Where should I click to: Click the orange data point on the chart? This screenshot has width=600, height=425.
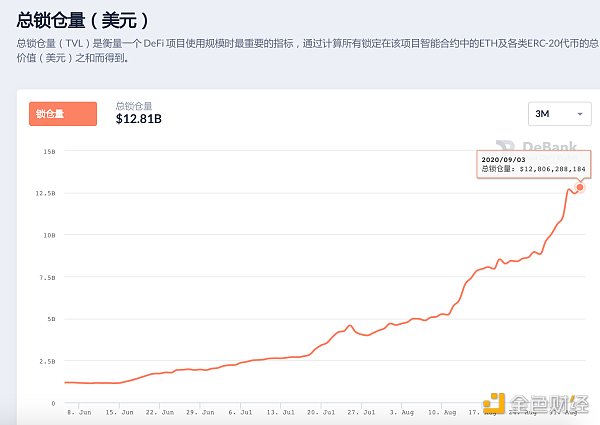(580, 187)
